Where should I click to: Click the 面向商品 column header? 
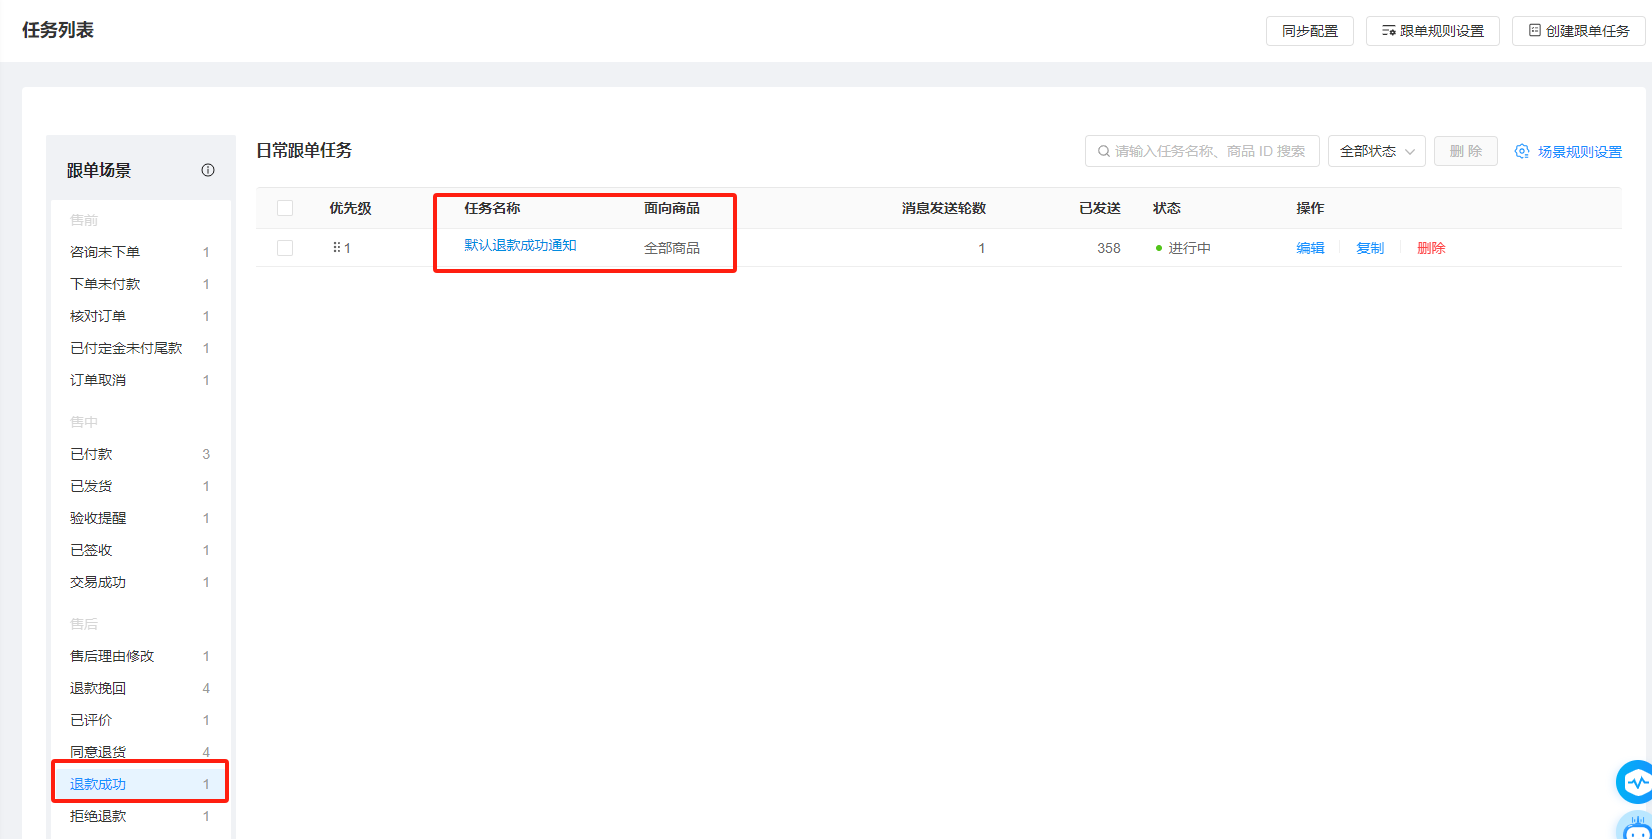point(672,208)
